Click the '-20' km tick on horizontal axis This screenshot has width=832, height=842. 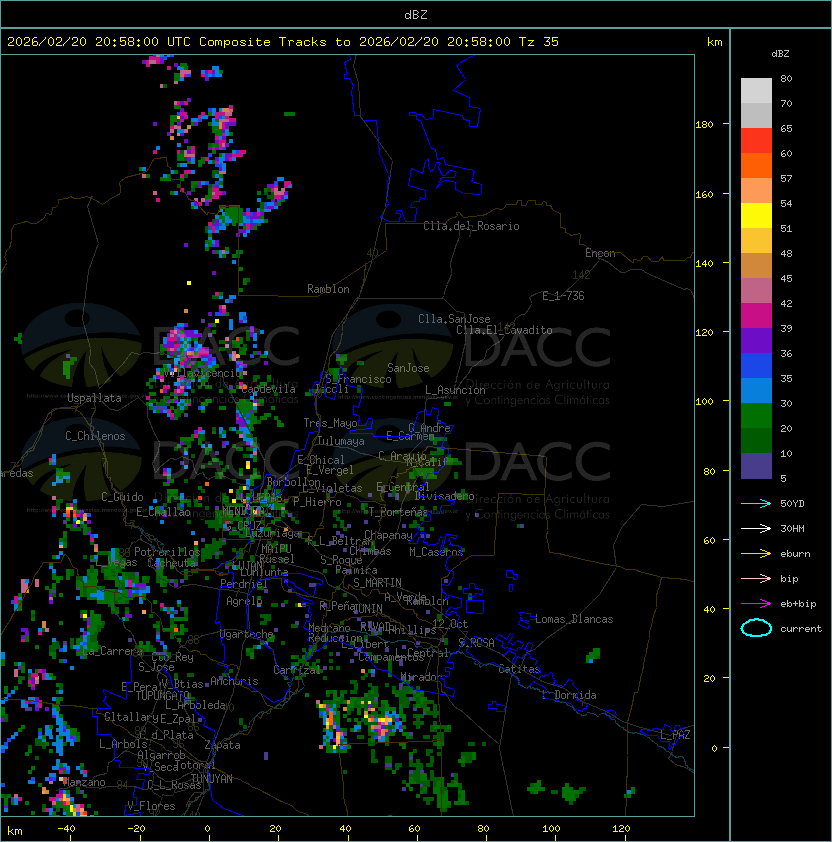(x=136, y=829)
